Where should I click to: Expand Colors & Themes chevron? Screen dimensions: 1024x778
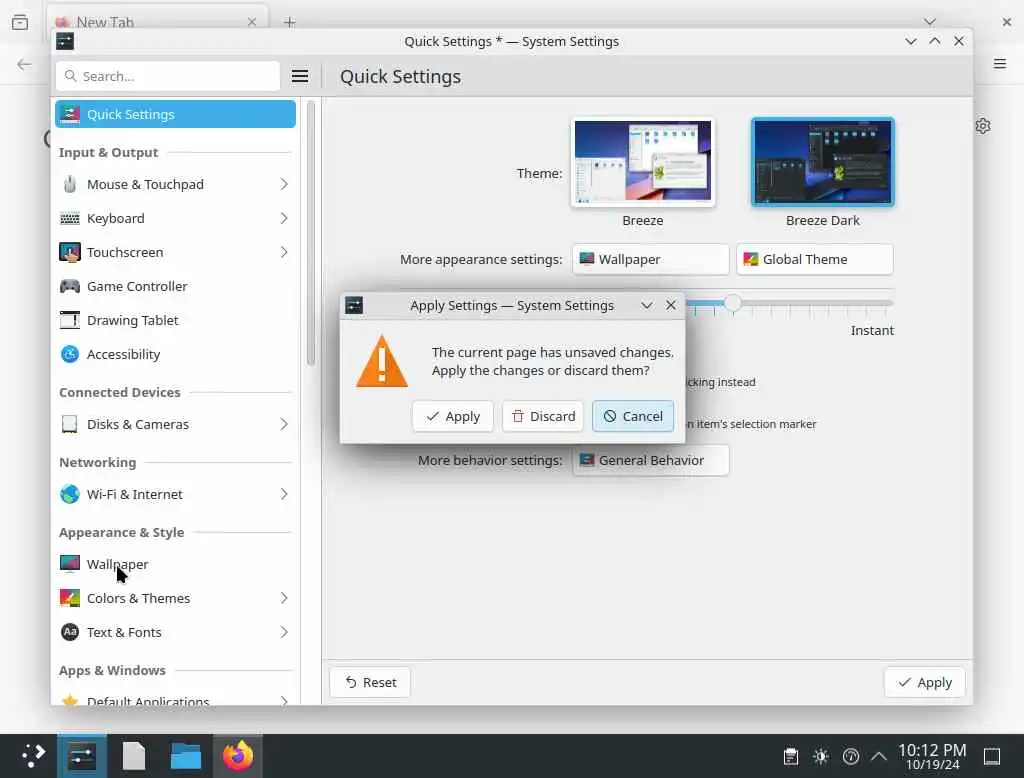tap(284, 598)
